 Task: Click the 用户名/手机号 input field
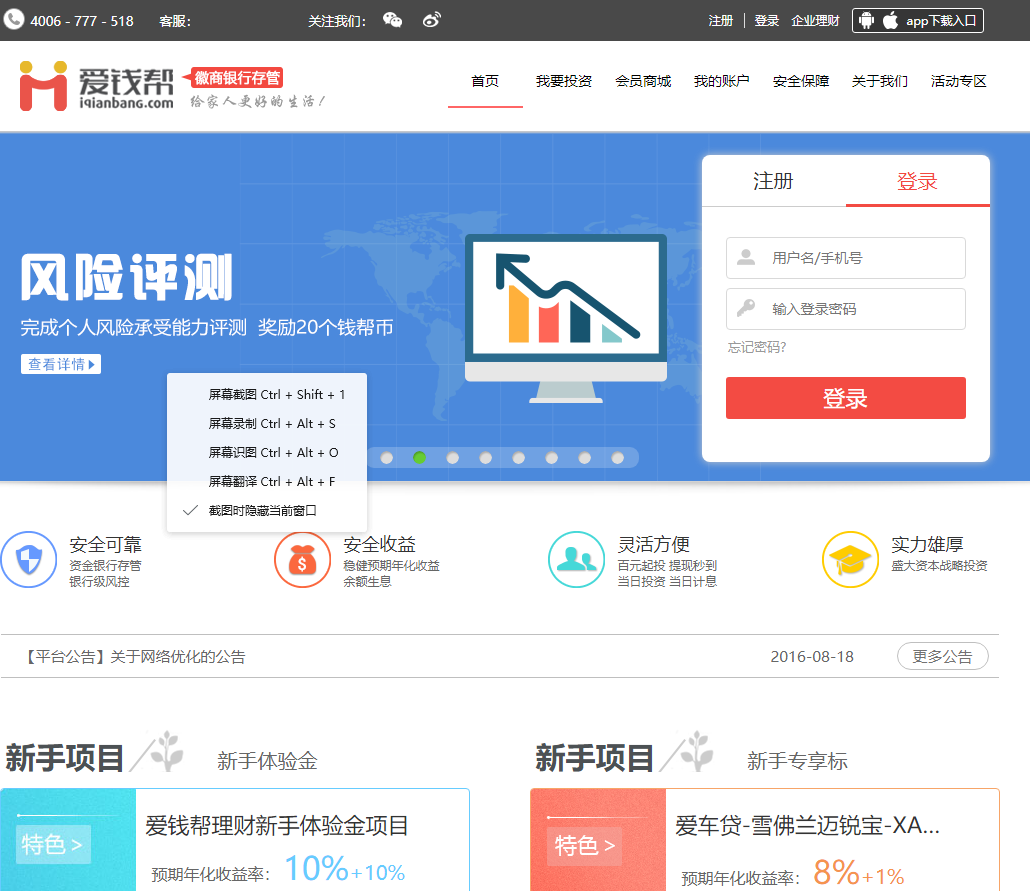click(x=845, y=258)
